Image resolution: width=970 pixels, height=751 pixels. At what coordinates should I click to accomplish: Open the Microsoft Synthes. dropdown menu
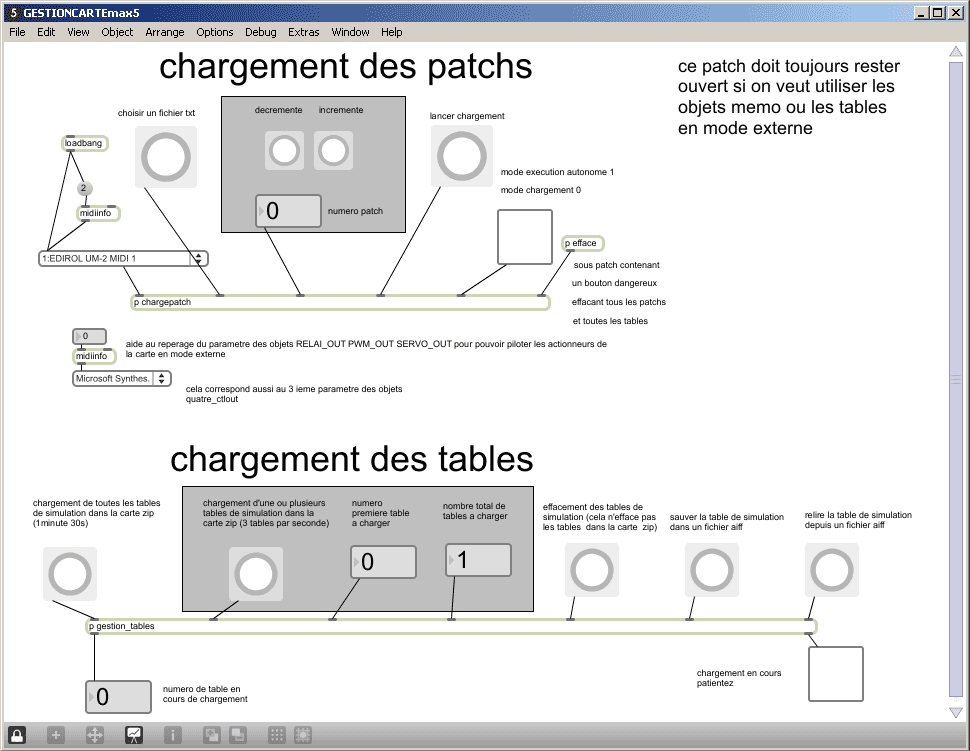click(x=122, y=379)
